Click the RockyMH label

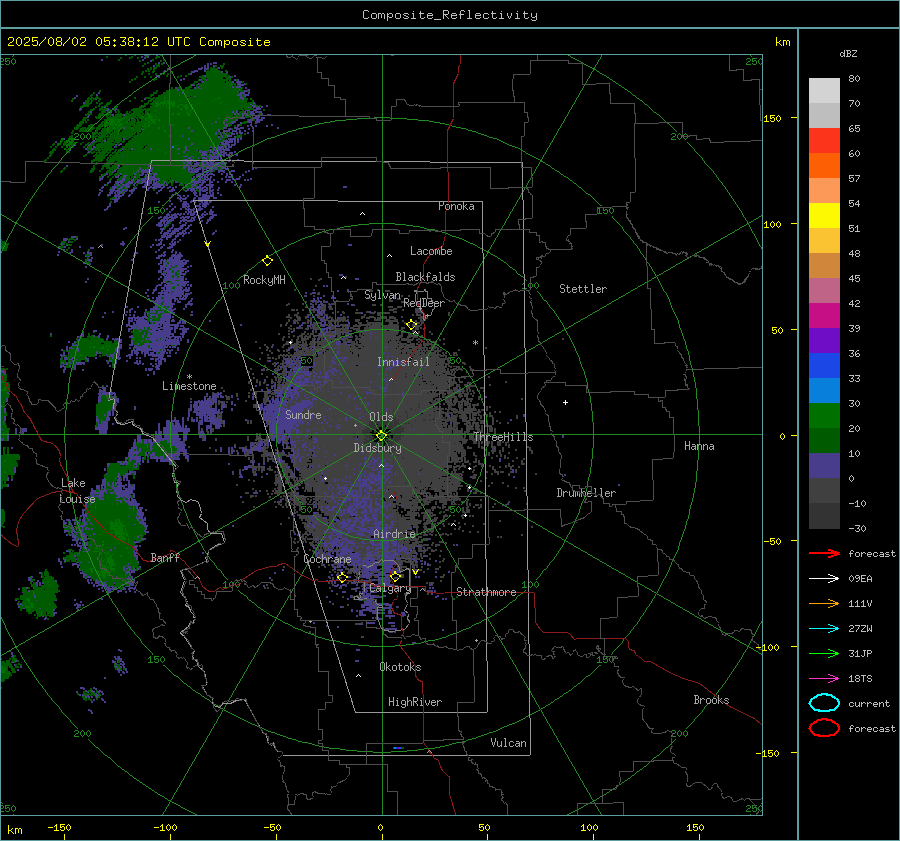pos(264,280)
